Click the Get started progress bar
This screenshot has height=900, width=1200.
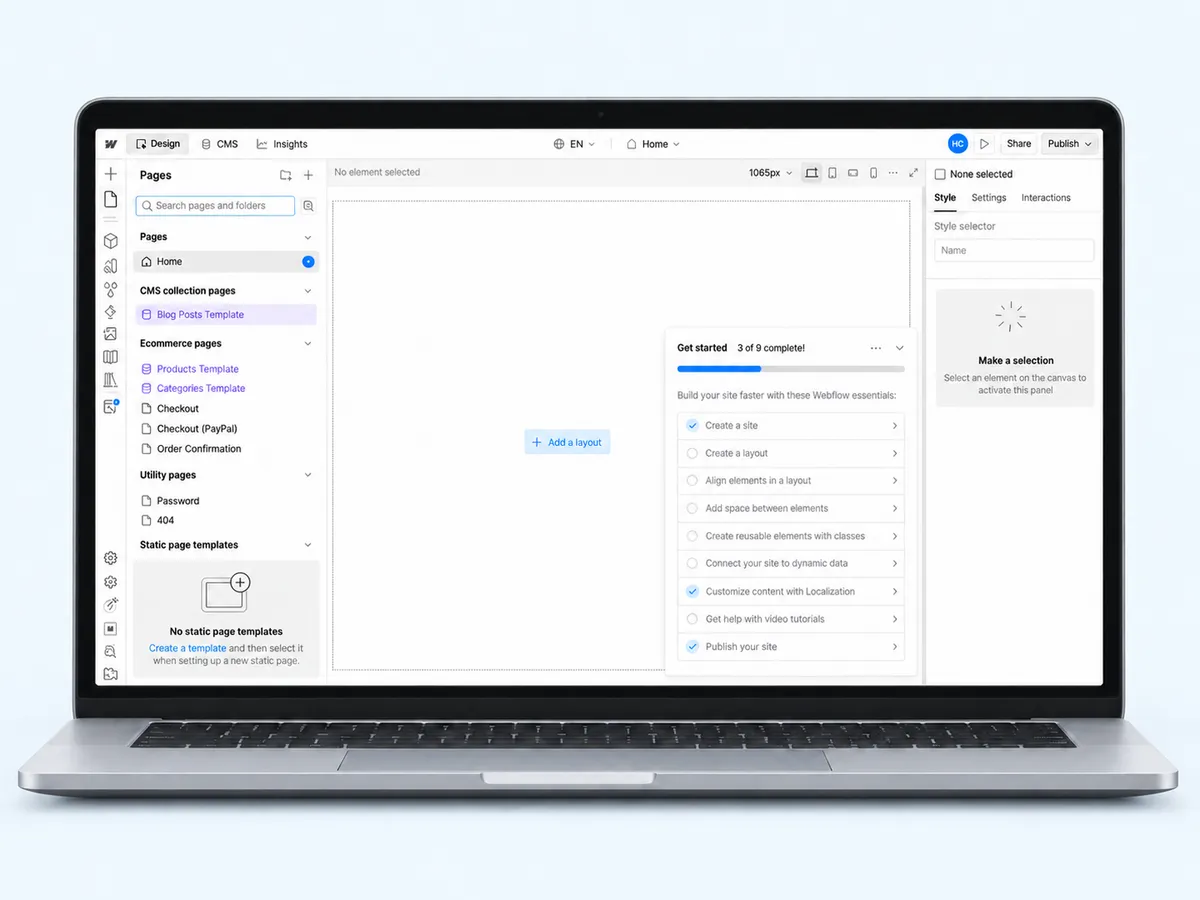click(x=791, y=369)
